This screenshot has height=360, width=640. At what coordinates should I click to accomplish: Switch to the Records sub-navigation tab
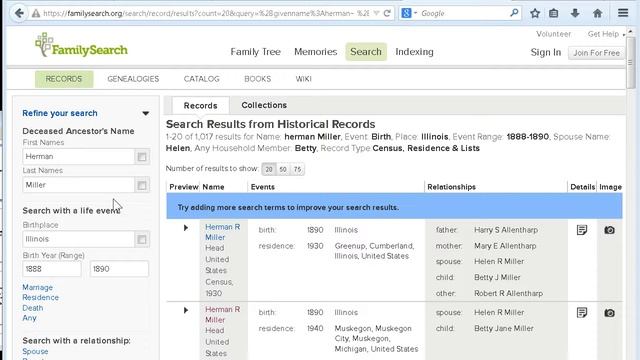[x=64, y=79]
